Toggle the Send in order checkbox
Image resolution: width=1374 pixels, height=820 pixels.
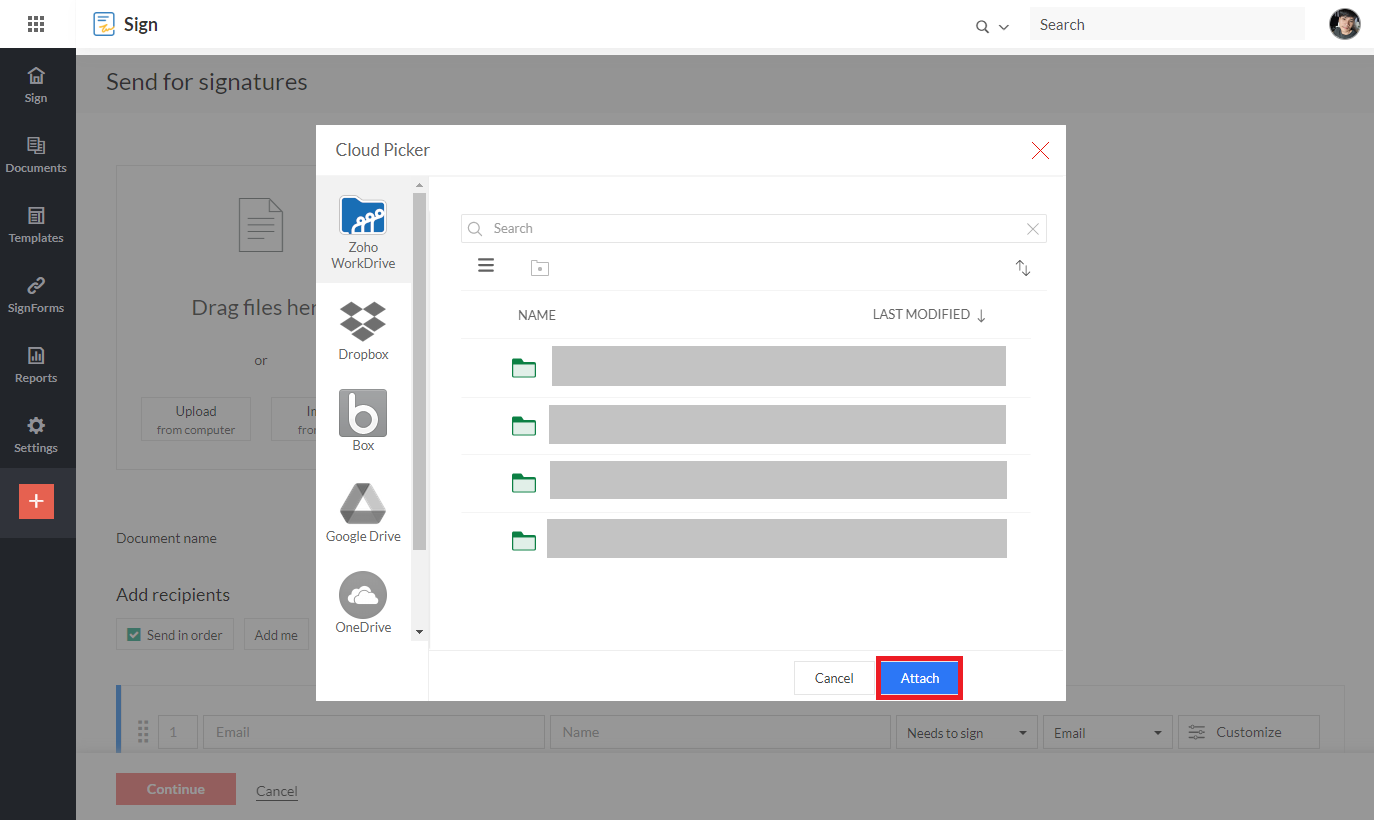134,634
